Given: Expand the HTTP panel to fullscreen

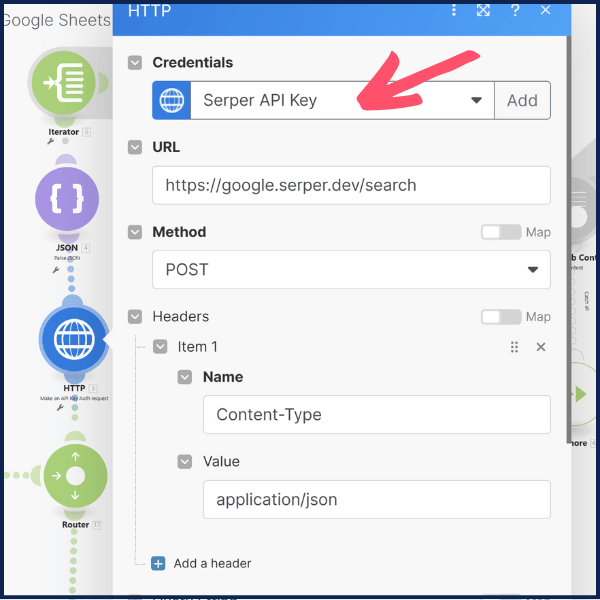Looking at the screenshot, I should pyautogui.click(x=483, y=10).
